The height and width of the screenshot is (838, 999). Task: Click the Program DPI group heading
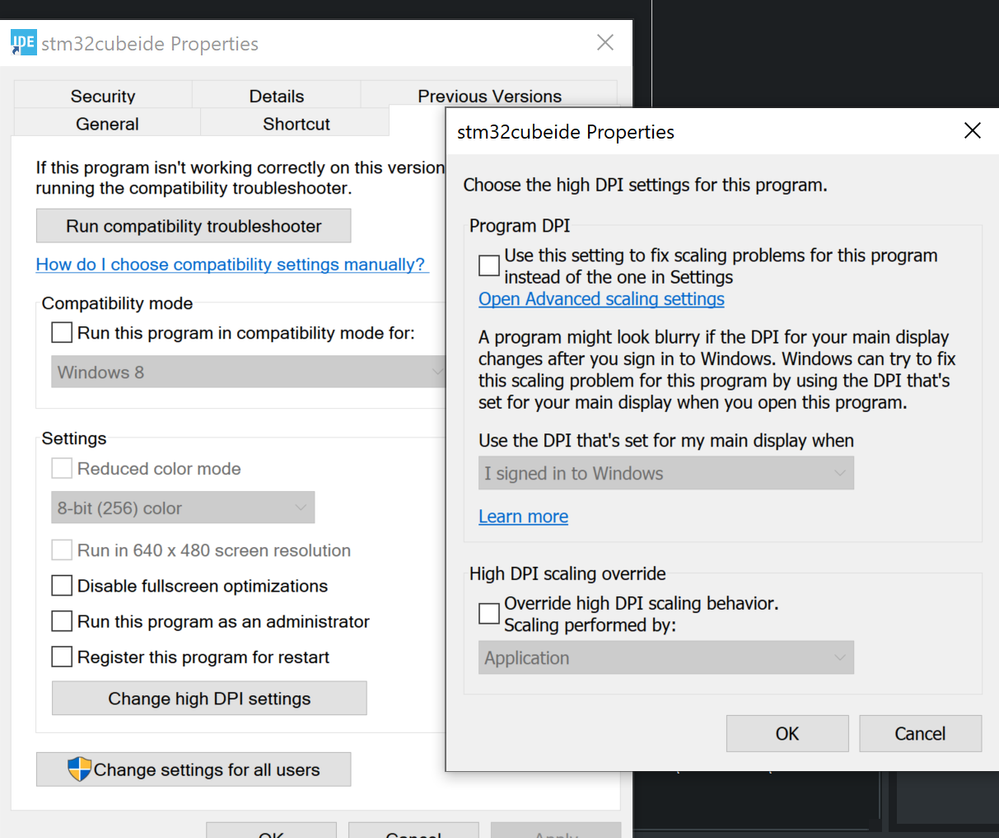[519, 226]
